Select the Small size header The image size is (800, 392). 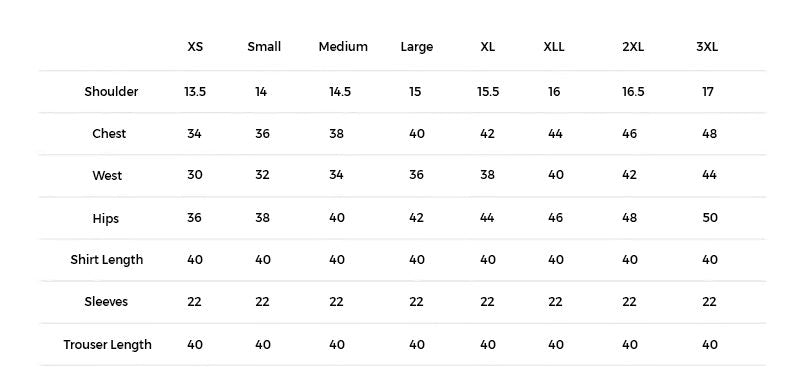264,46
